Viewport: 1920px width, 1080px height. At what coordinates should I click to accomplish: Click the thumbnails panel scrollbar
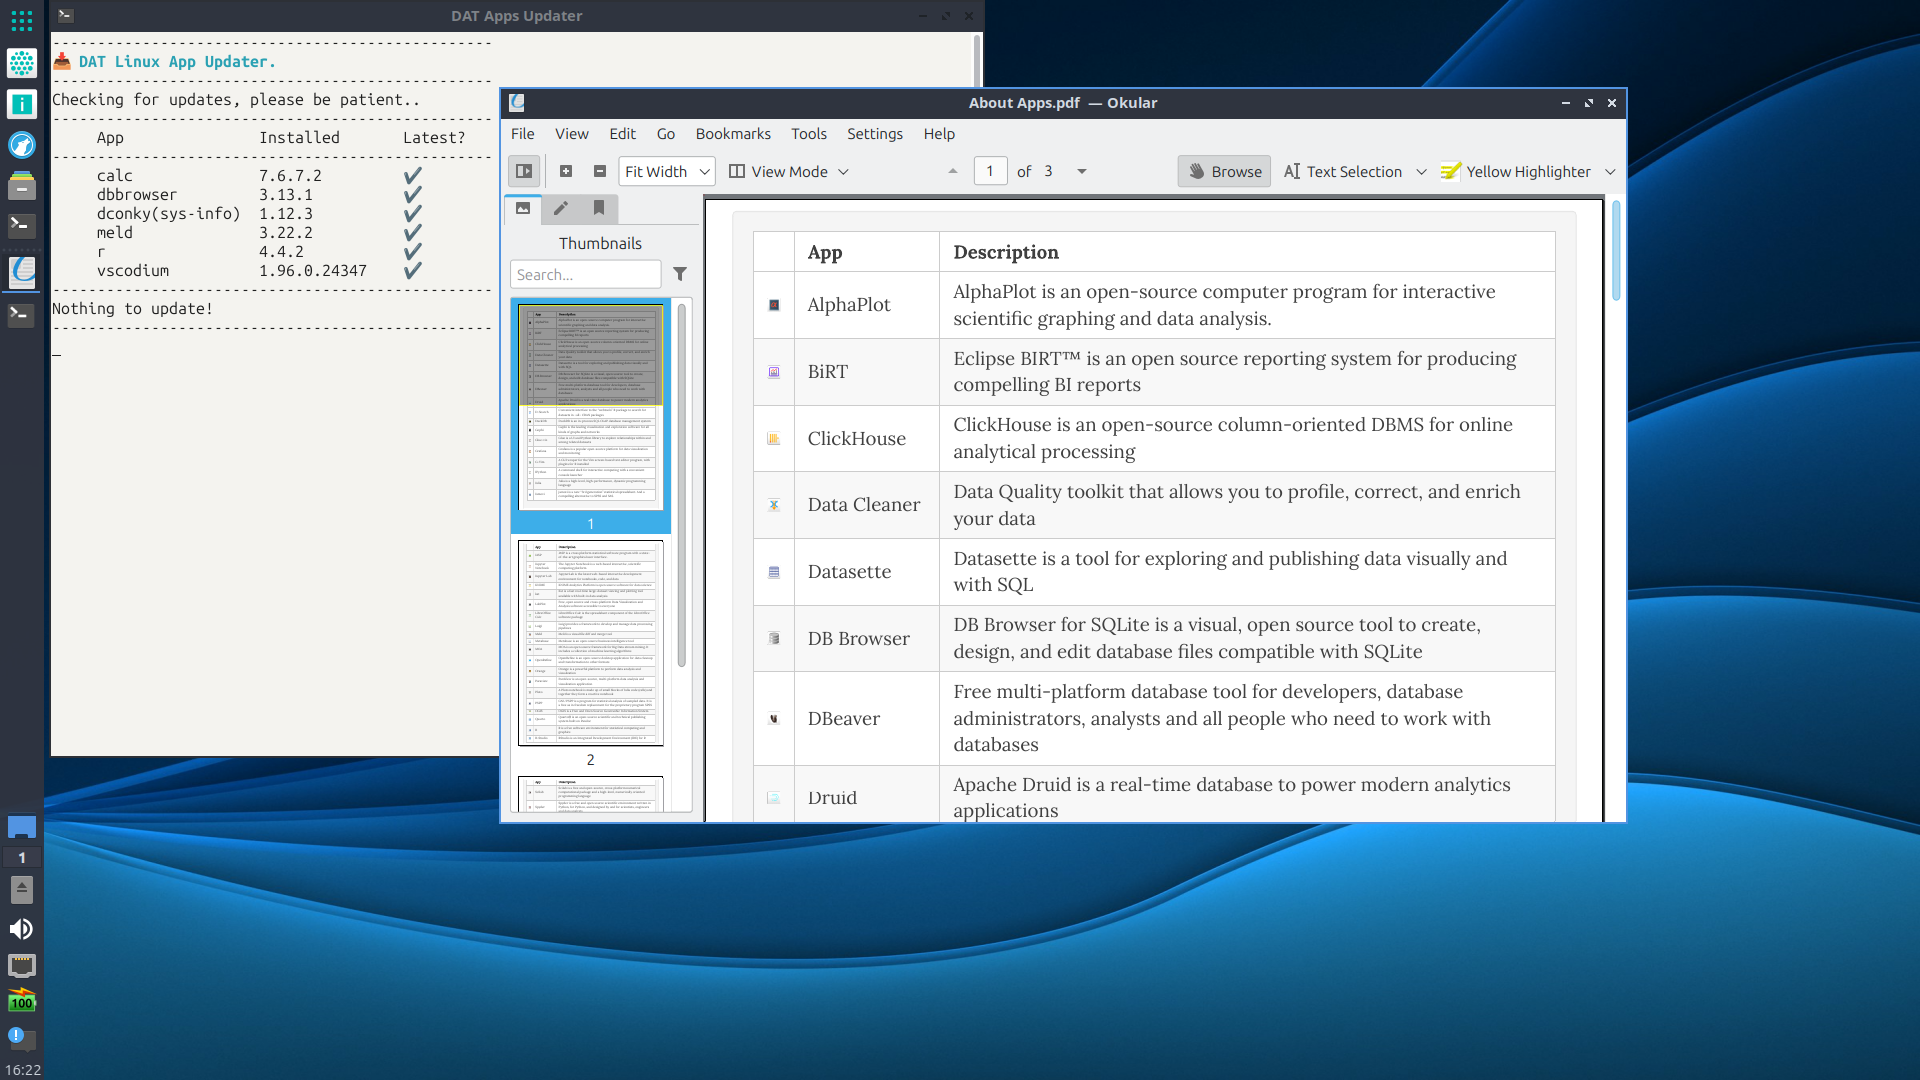point(682,485)
